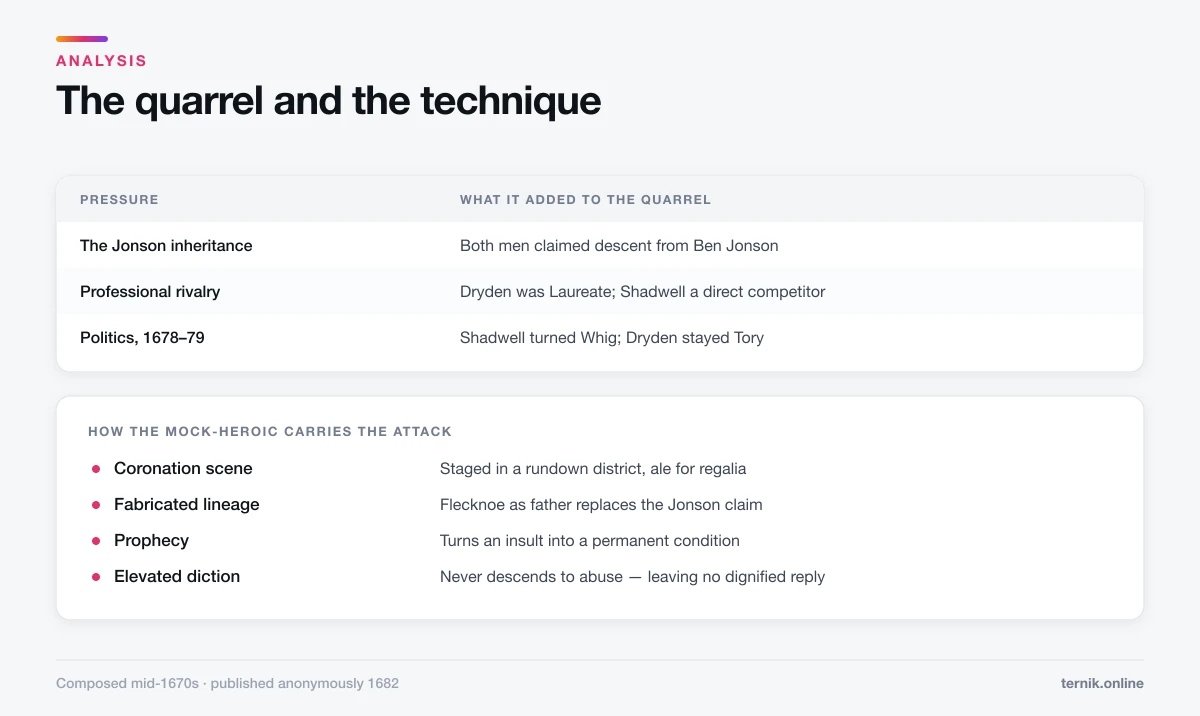Open the ternik.online link in footer
The image size is (1200, 716).
point(1102,684)
